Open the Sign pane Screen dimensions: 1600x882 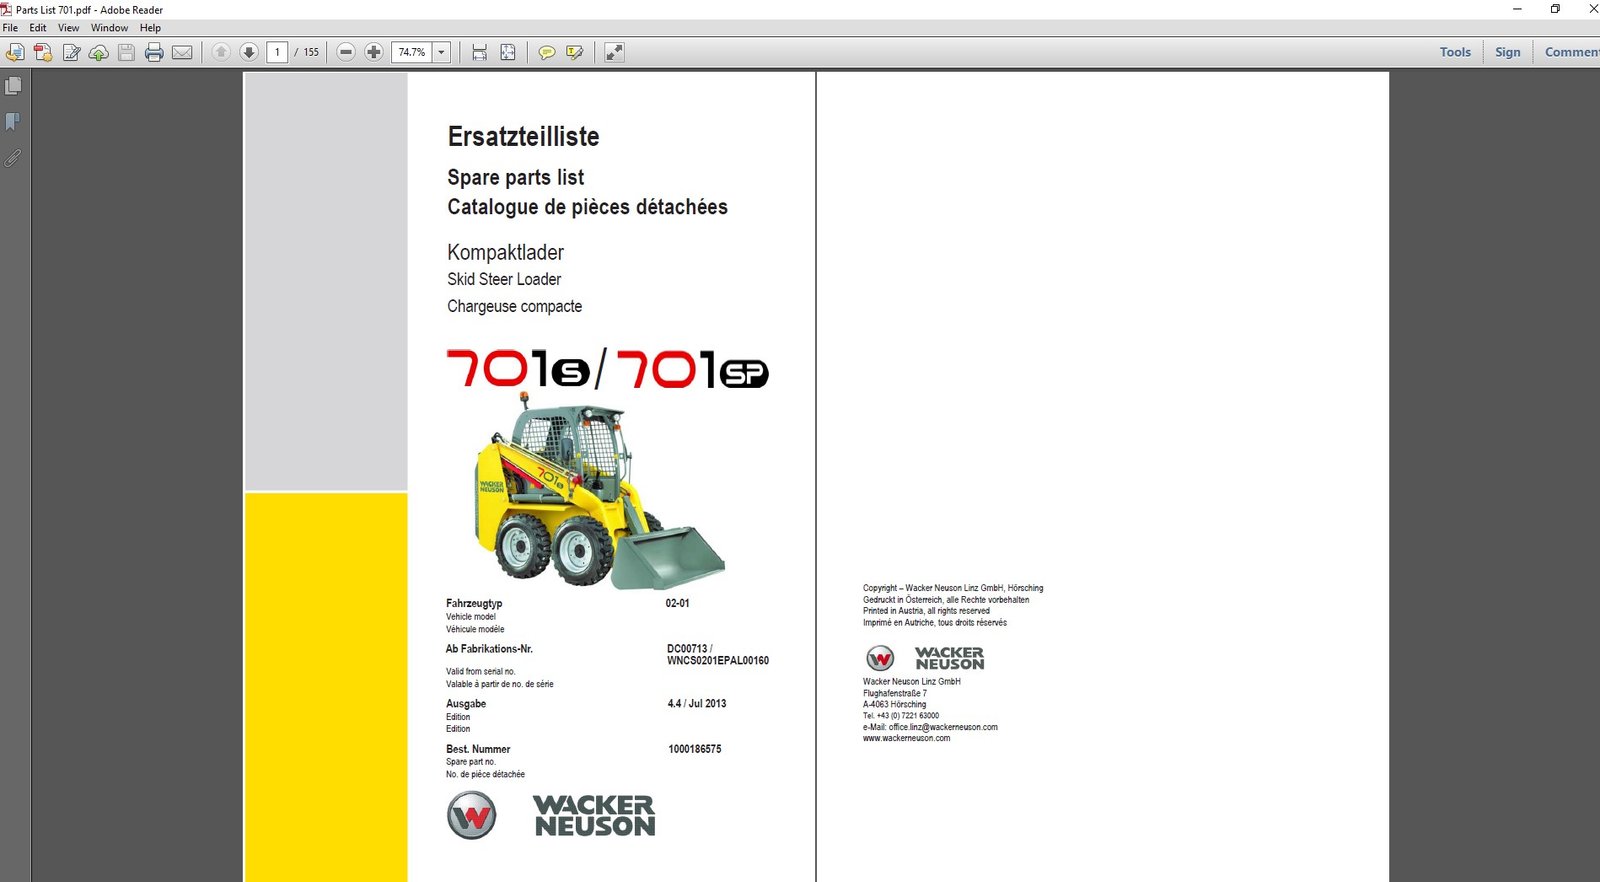coord(1507,52)
